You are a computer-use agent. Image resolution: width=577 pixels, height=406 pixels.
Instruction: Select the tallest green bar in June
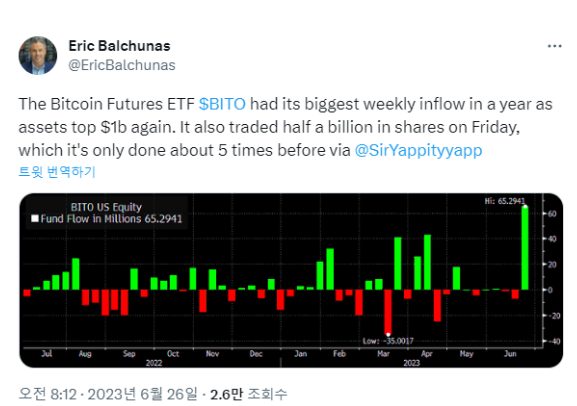point(525,248)
